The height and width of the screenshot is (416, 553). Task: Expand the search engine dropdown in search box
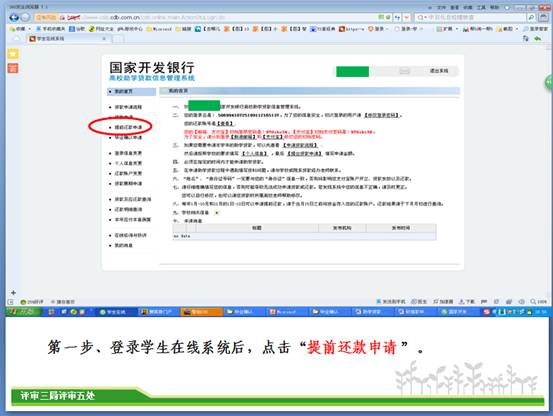click(x=421, y=17)
